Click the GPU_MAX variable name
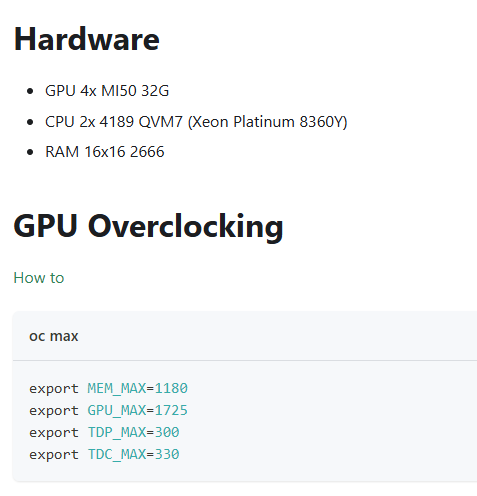477x496 pixels. [117, 410]
